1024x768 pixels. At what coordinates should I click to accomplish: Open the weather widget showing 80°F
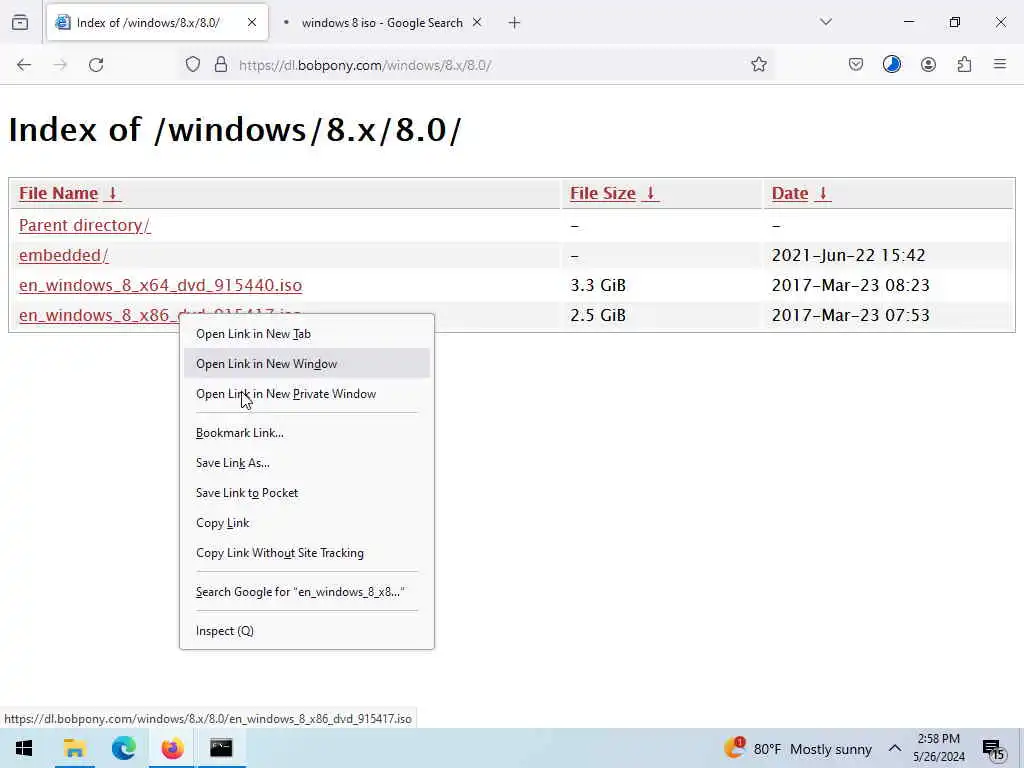click(797, 748)
